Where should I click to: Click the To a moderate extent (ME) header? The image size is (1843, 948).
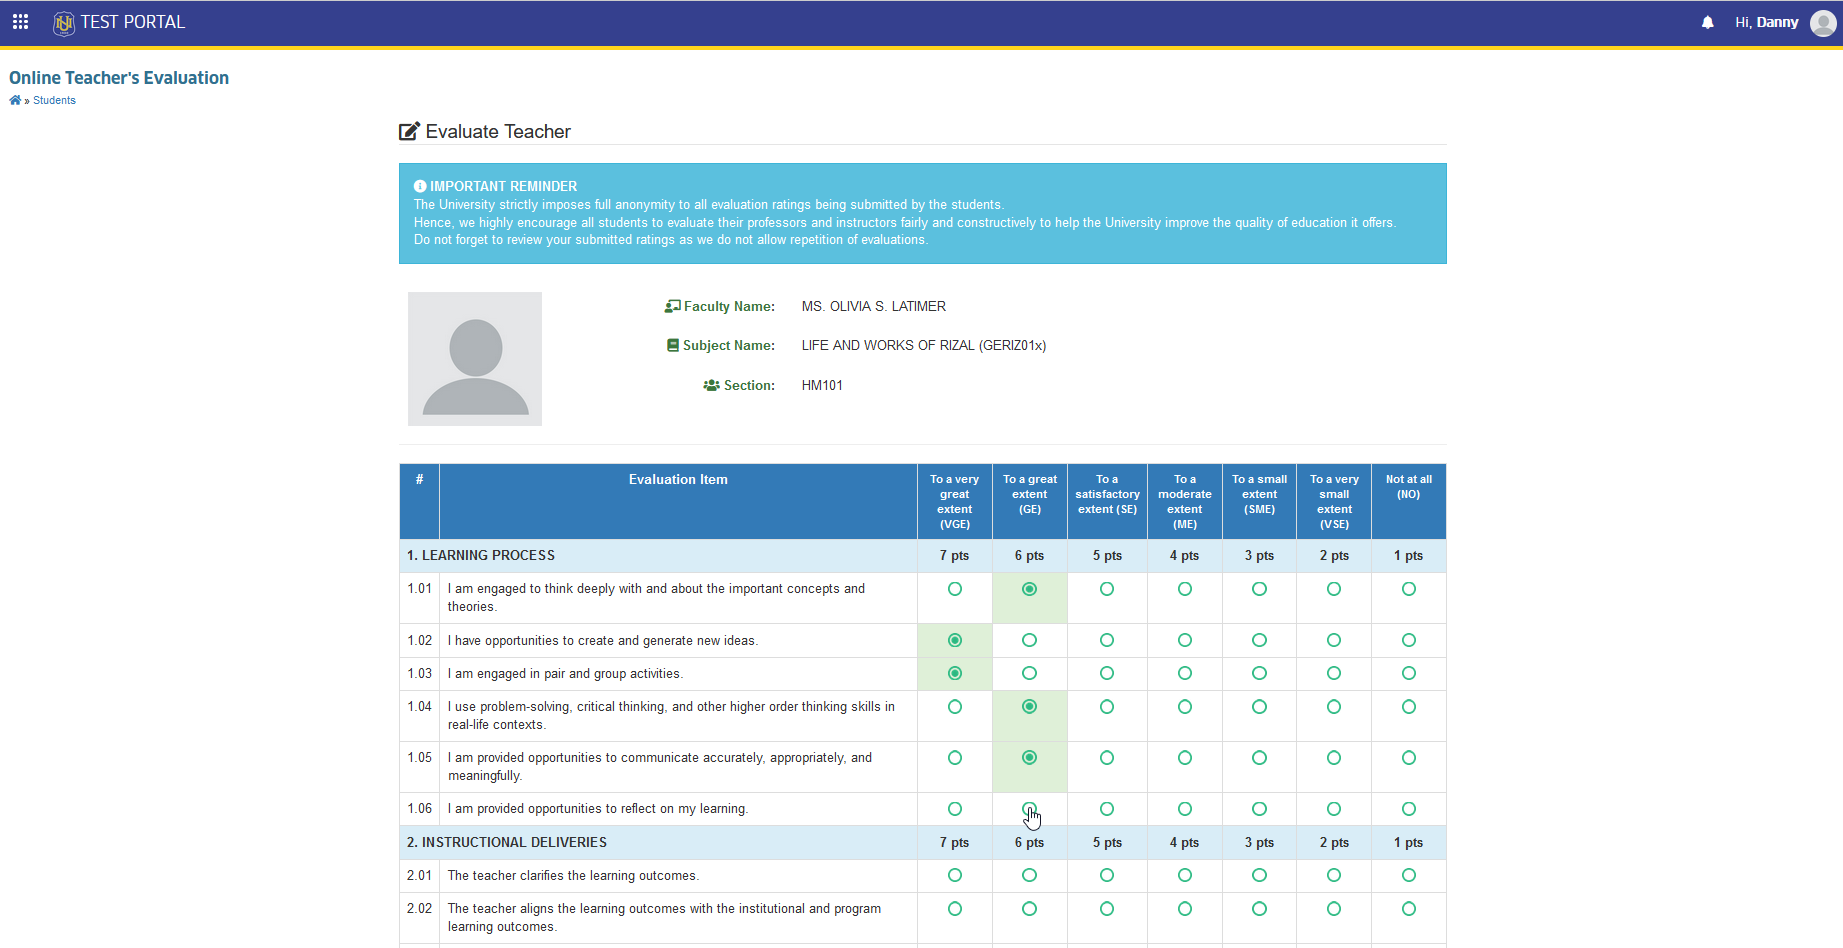(x=1185, y=502)
